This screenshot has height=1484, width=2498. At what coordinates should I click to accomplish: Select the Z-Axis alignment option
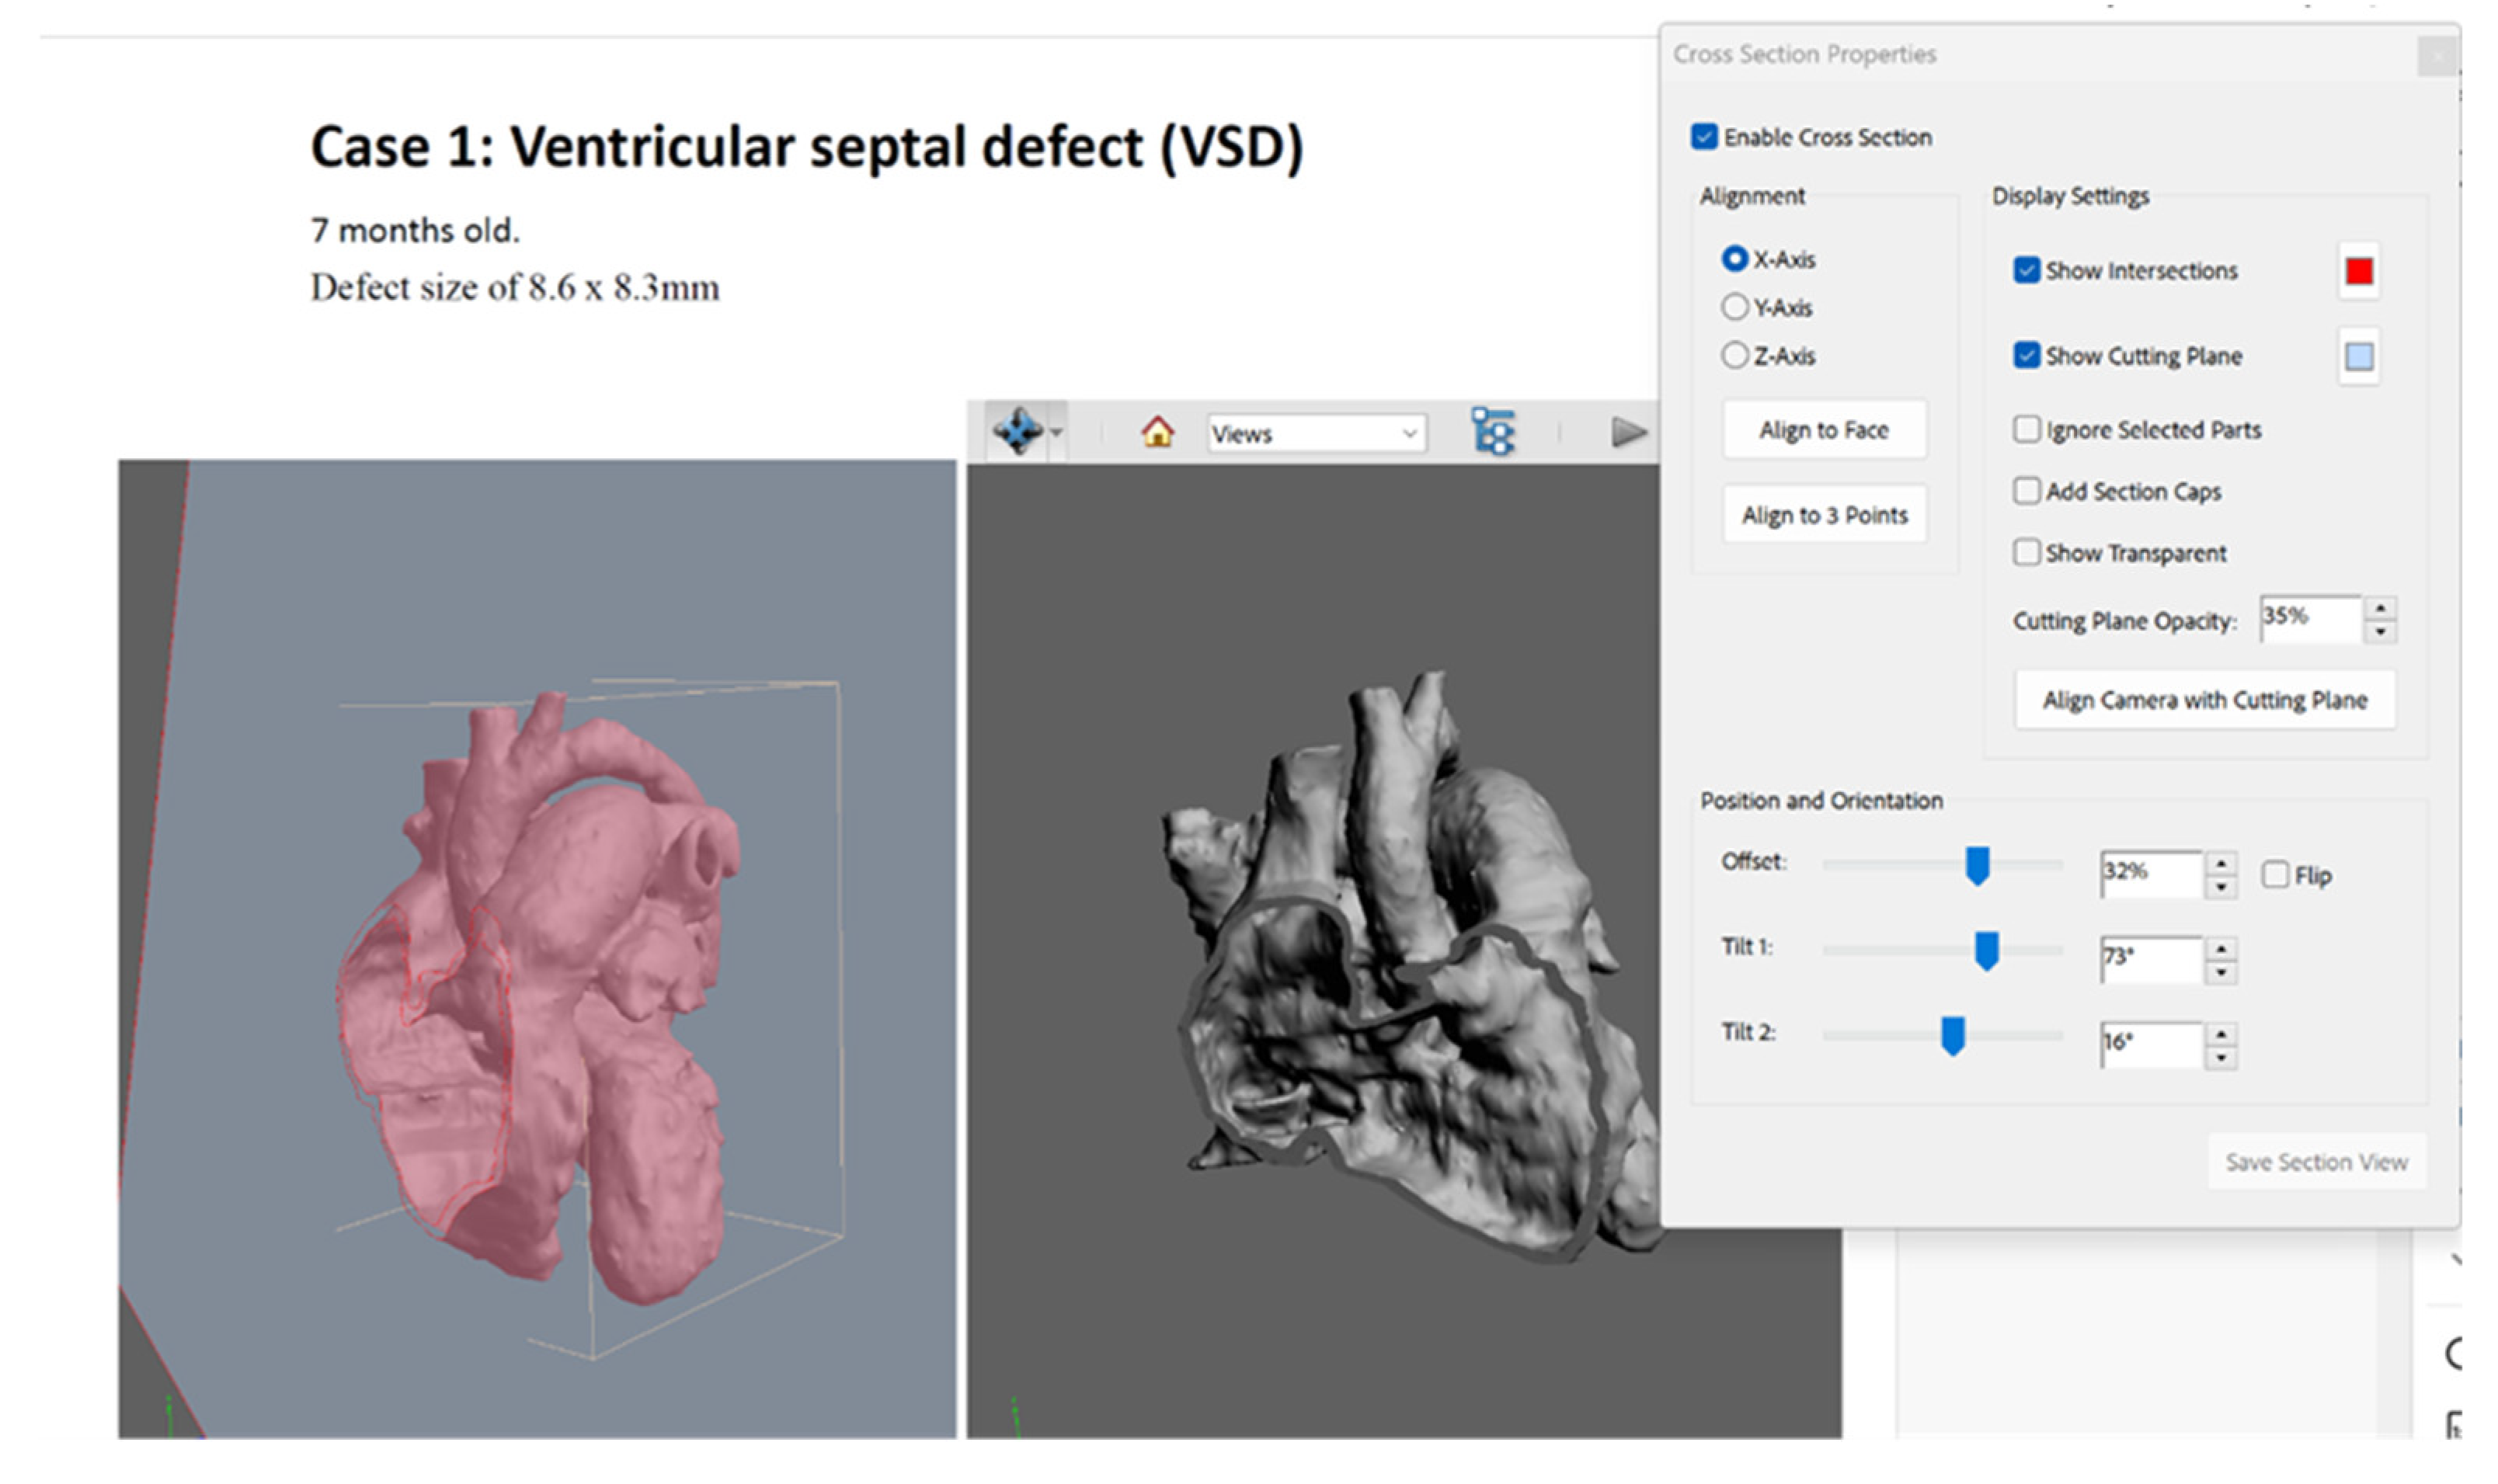1734,355
